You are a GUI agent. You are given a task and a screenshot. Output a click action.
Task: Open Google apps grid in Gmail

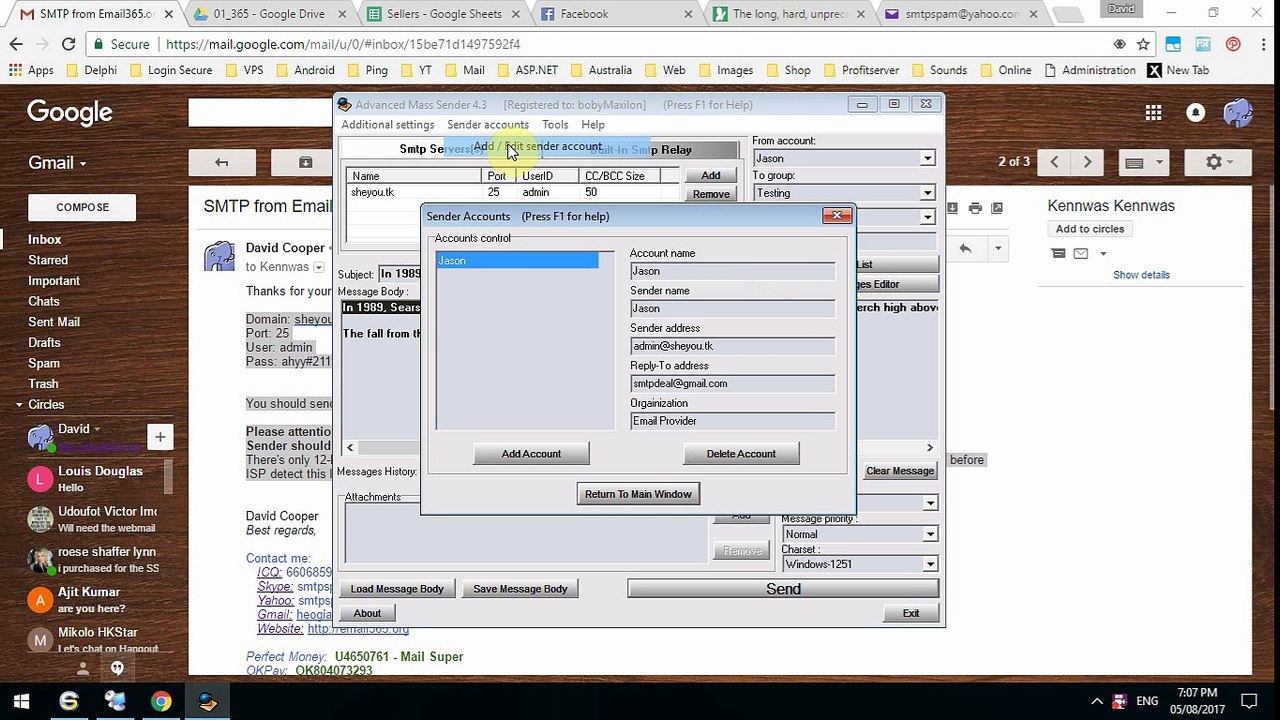(1153, 113)
